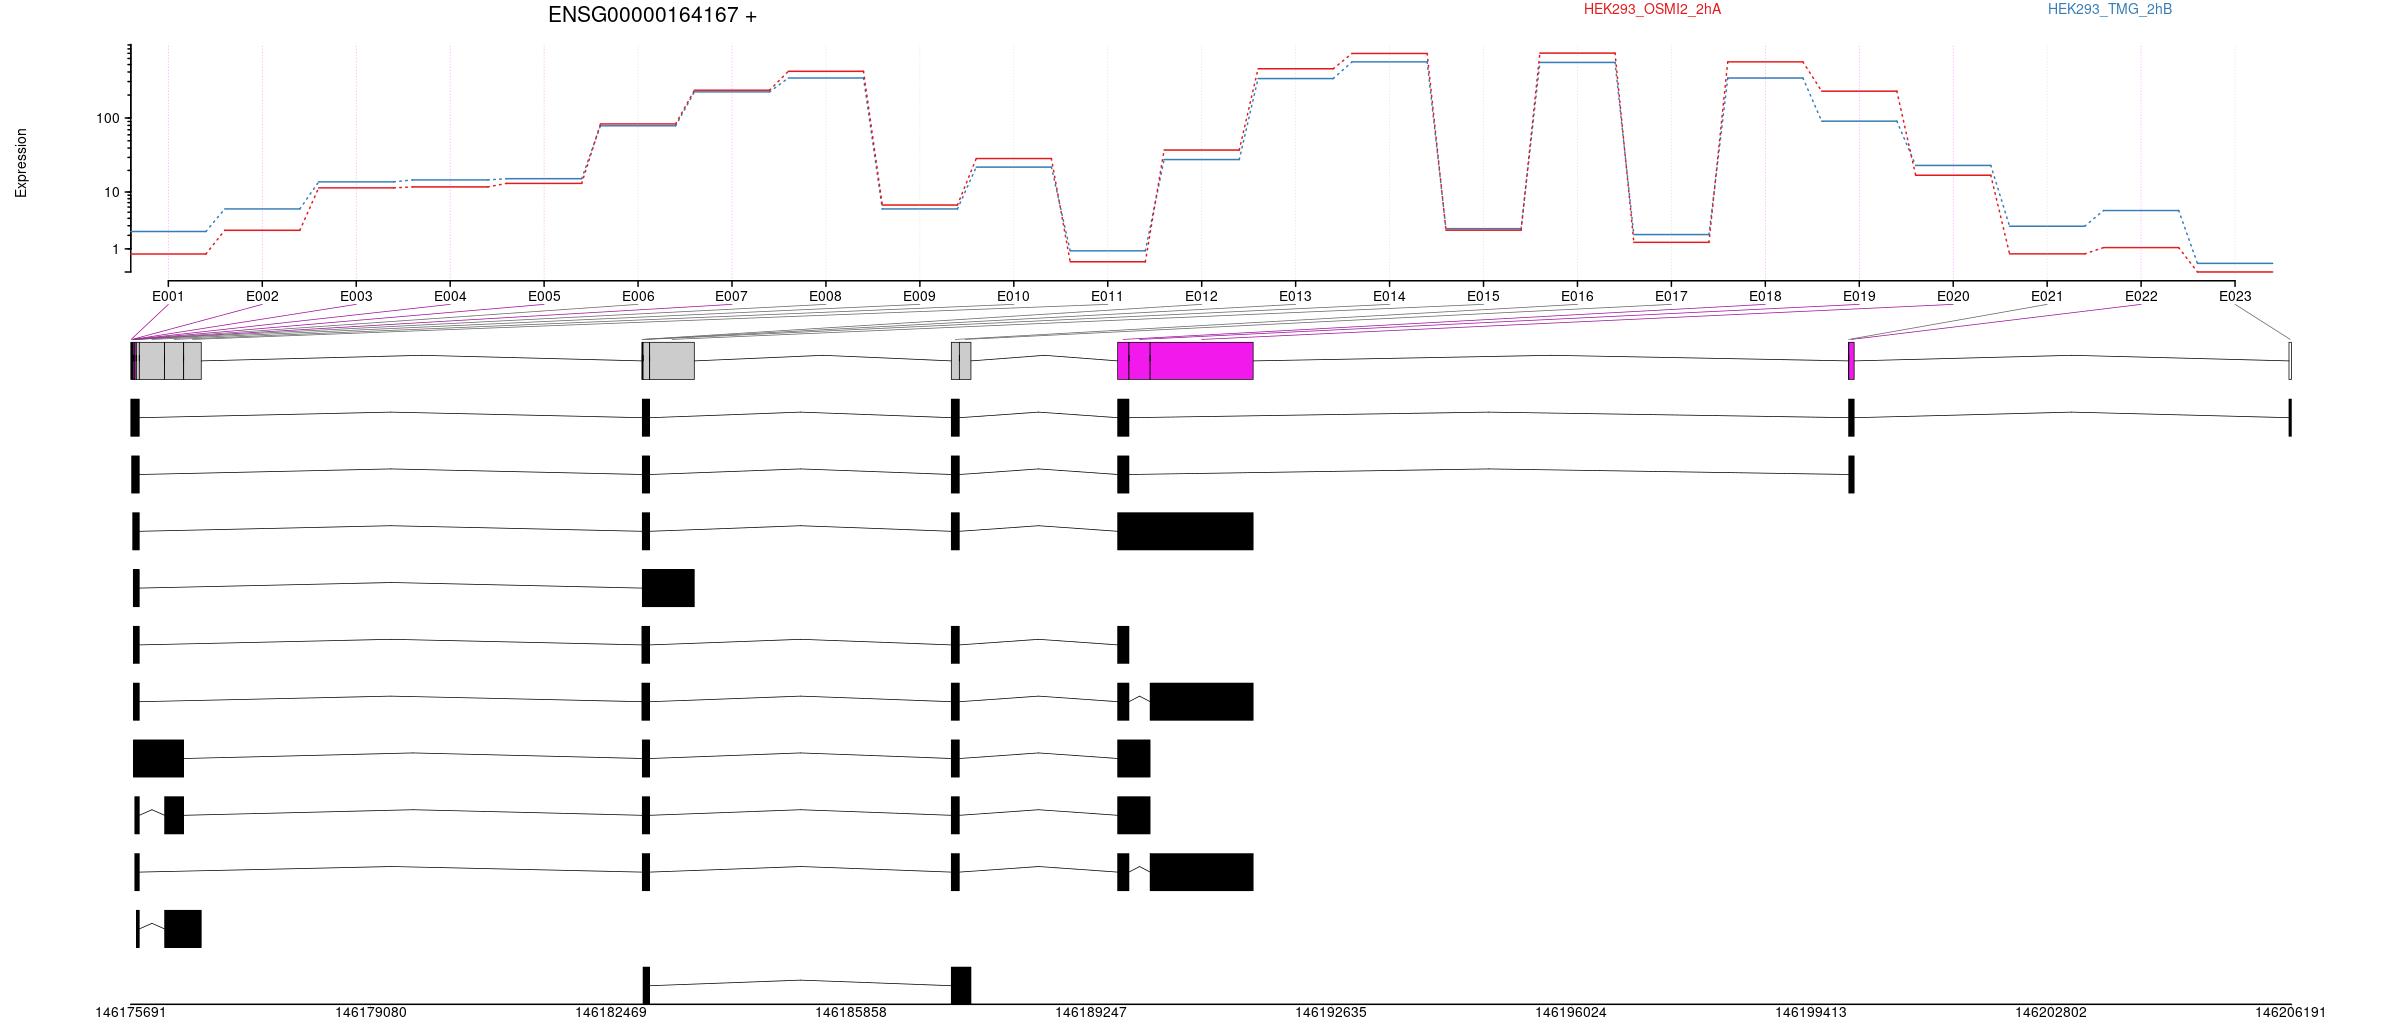Click y-axis tick value 100
This screenshot has width=2400, height=1030.
[107, 118]
